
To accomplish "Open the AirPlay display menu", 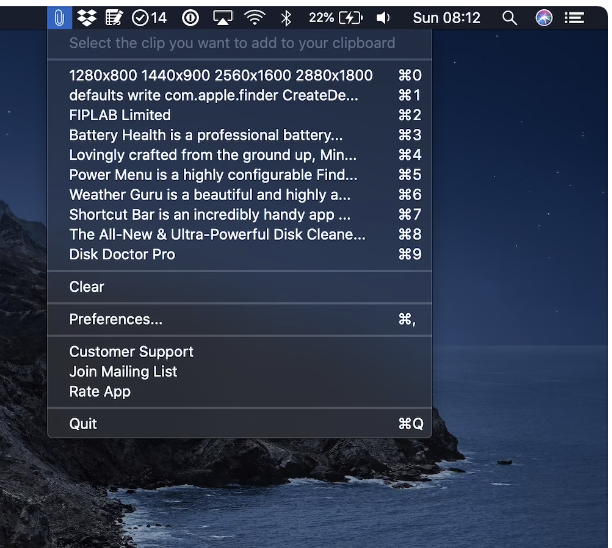I will point(222,18).
